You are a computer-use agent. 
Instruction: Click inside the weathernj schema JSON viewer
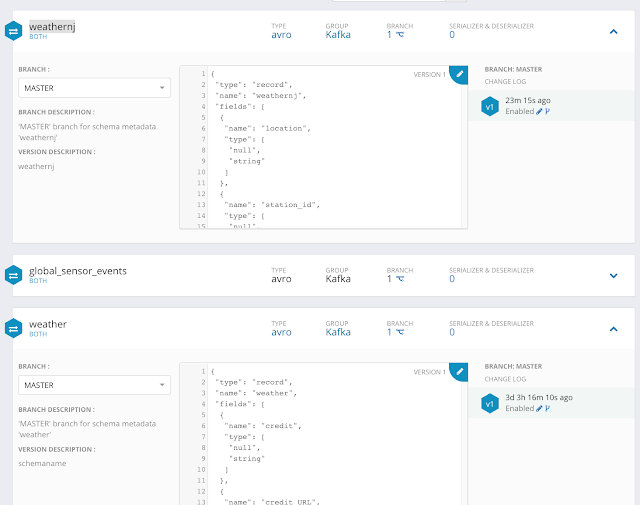coord(320,150)
